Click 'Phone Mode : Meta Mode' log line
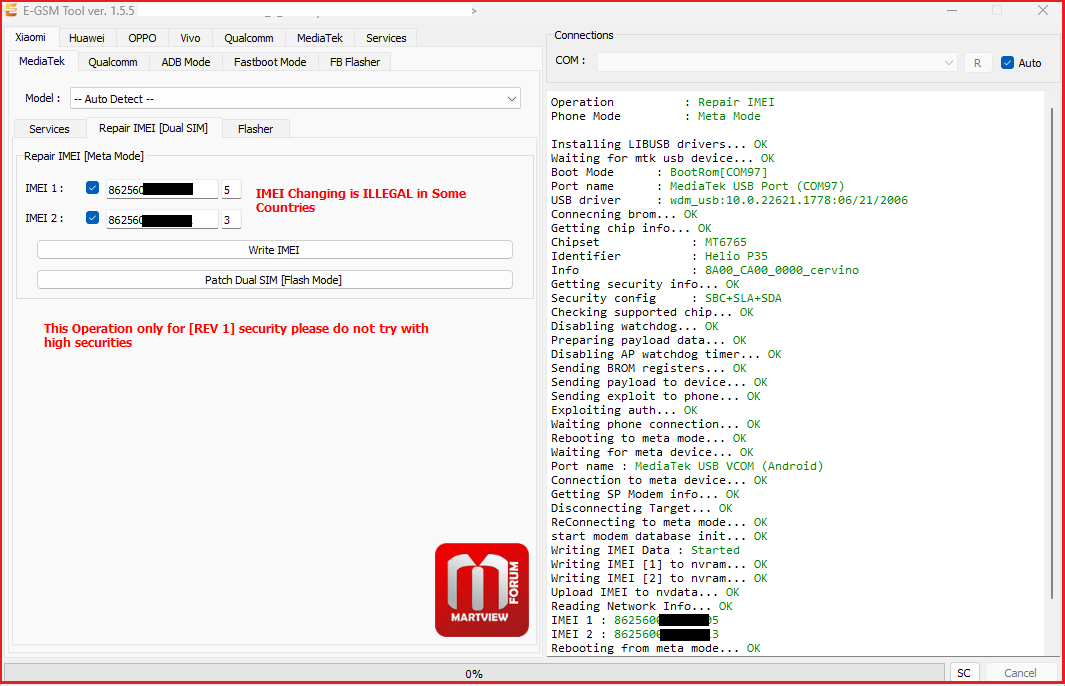The width and height of the screenshot is (1065, 686). point(655,116)
